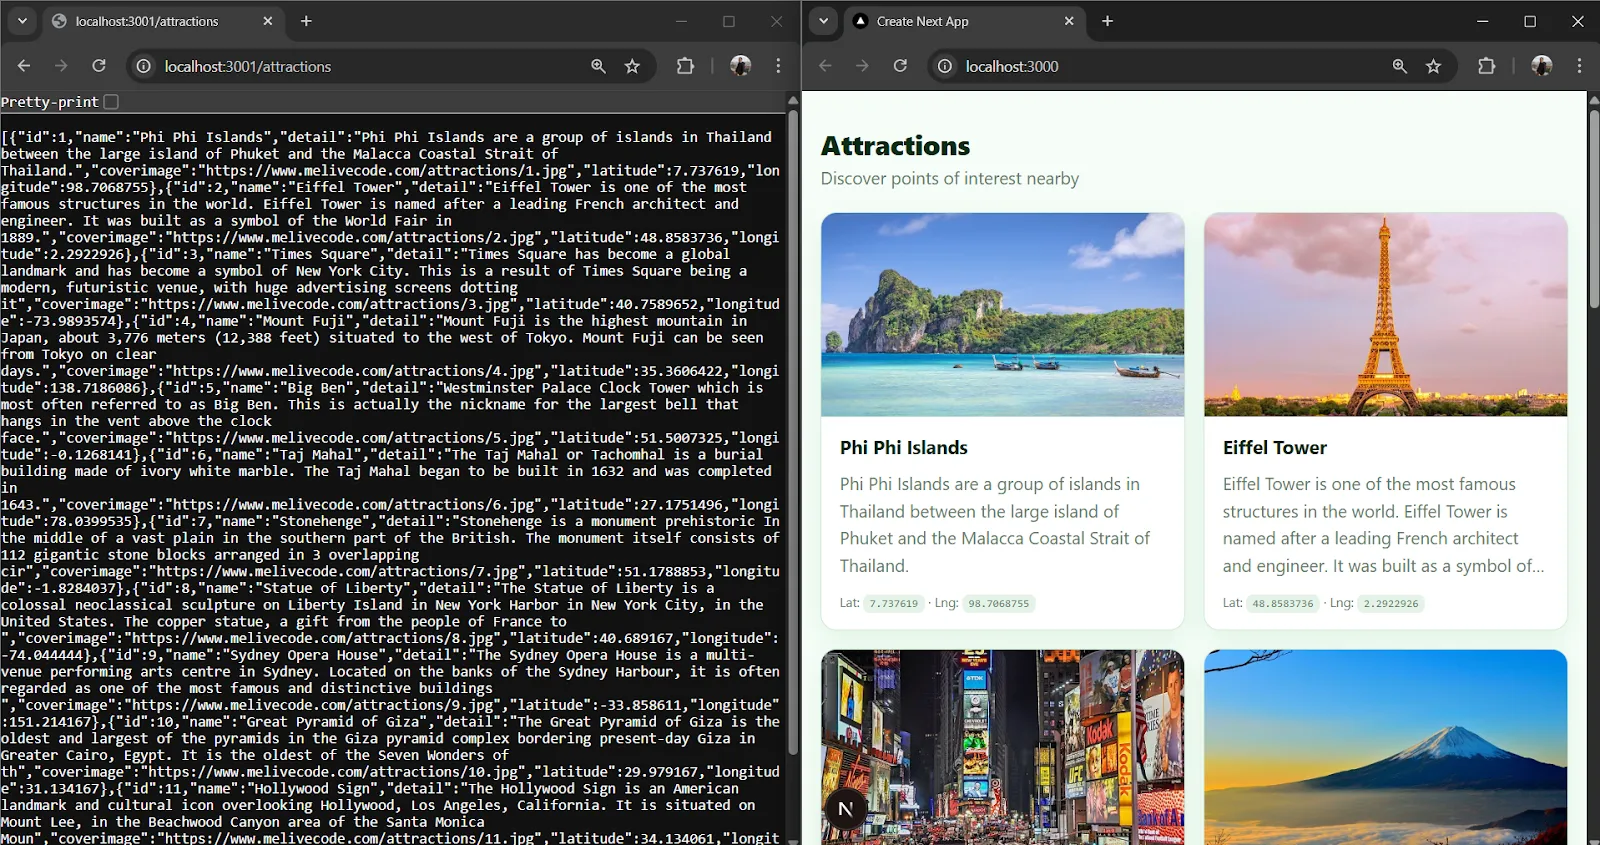The image size is (1600, 845).
Task: Open Chrome menu in right browser window
Action: [x=1579, y=66]
